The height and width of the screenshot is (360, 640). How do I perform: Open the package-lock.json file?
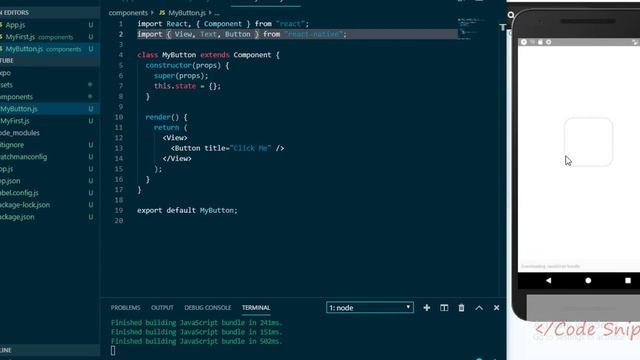[x=25, y=205]
